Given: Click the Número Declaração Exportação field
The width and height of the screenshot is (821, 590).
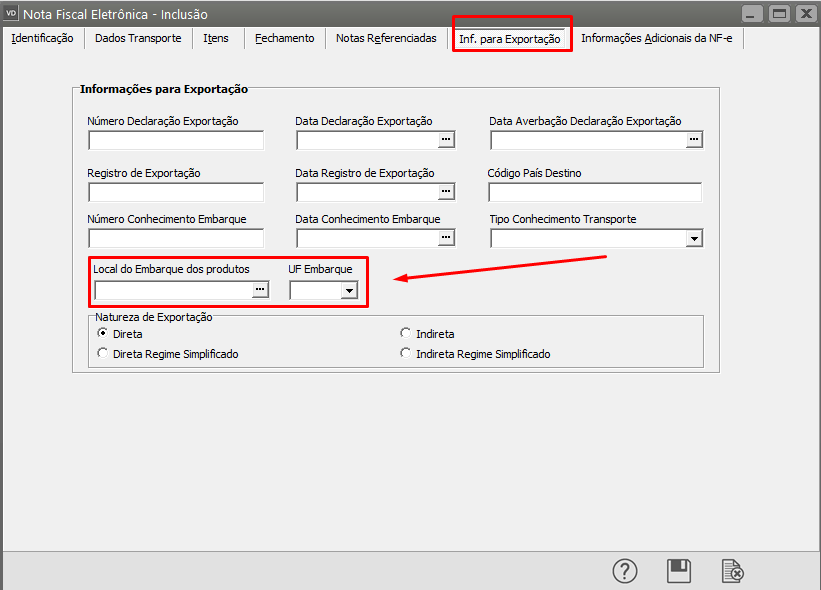Looking at the screenshot, I should coord(176,140).
